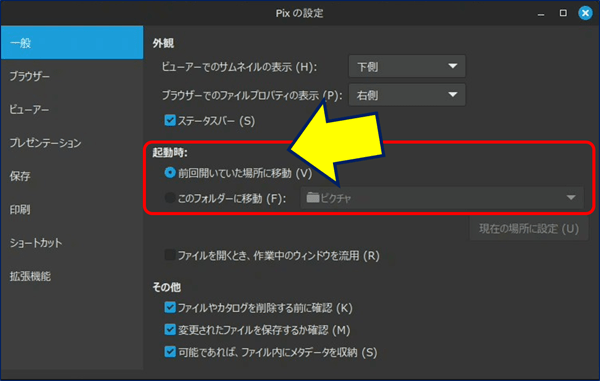The height and width of the screenshot is (381, 600).
Task: Toggle ファイルやカタログを削除する前に確認 checkbox
Action: pyautogui.click(x=170, y=307)
